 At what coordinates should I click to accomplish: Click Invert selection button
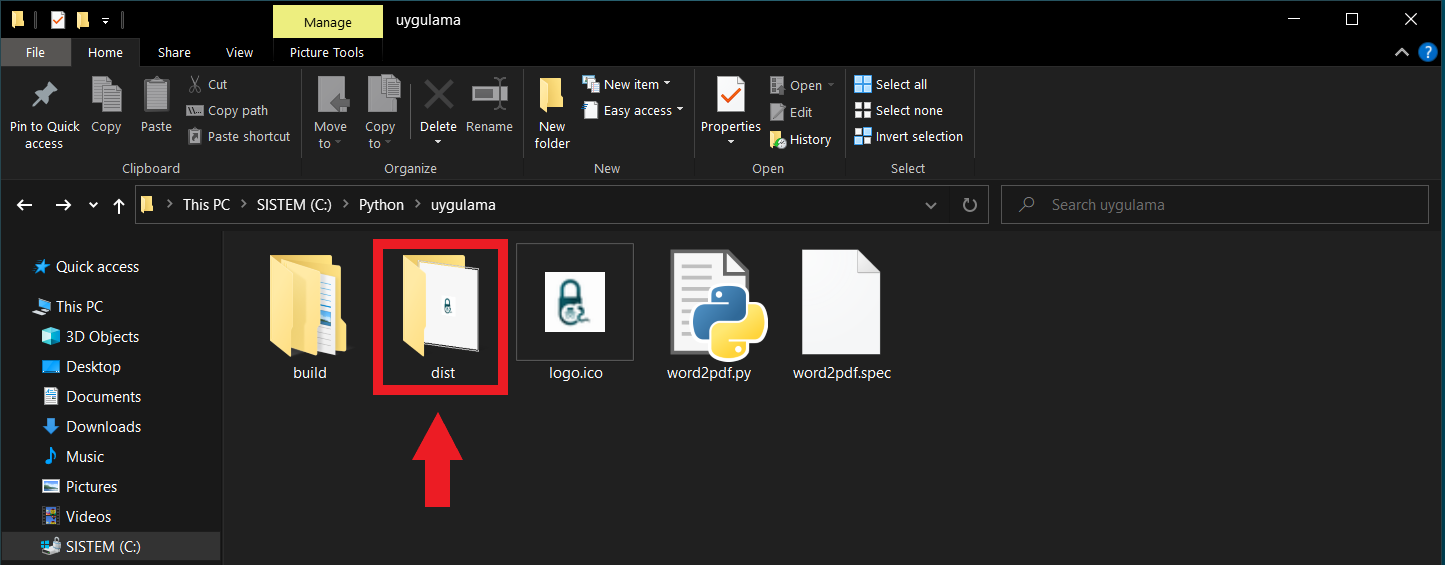pyautogui.click(x=908, y=137)
